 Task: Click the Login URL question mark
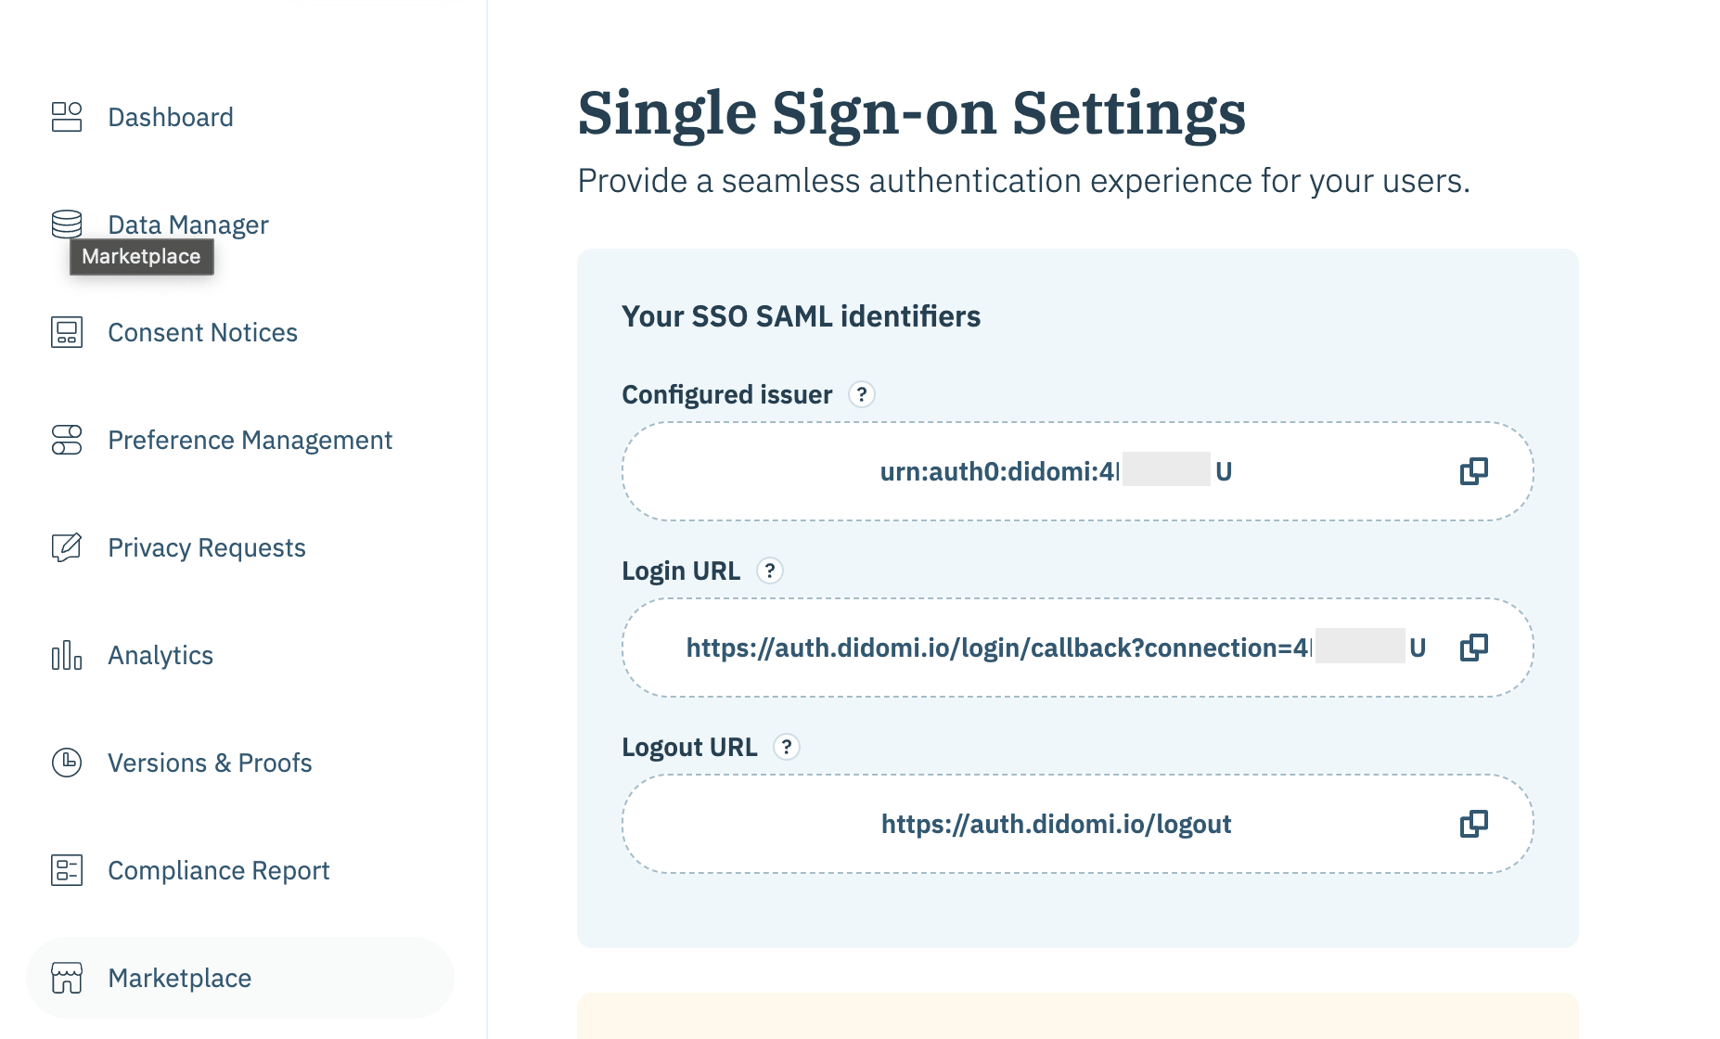click(x=768, y=570)
